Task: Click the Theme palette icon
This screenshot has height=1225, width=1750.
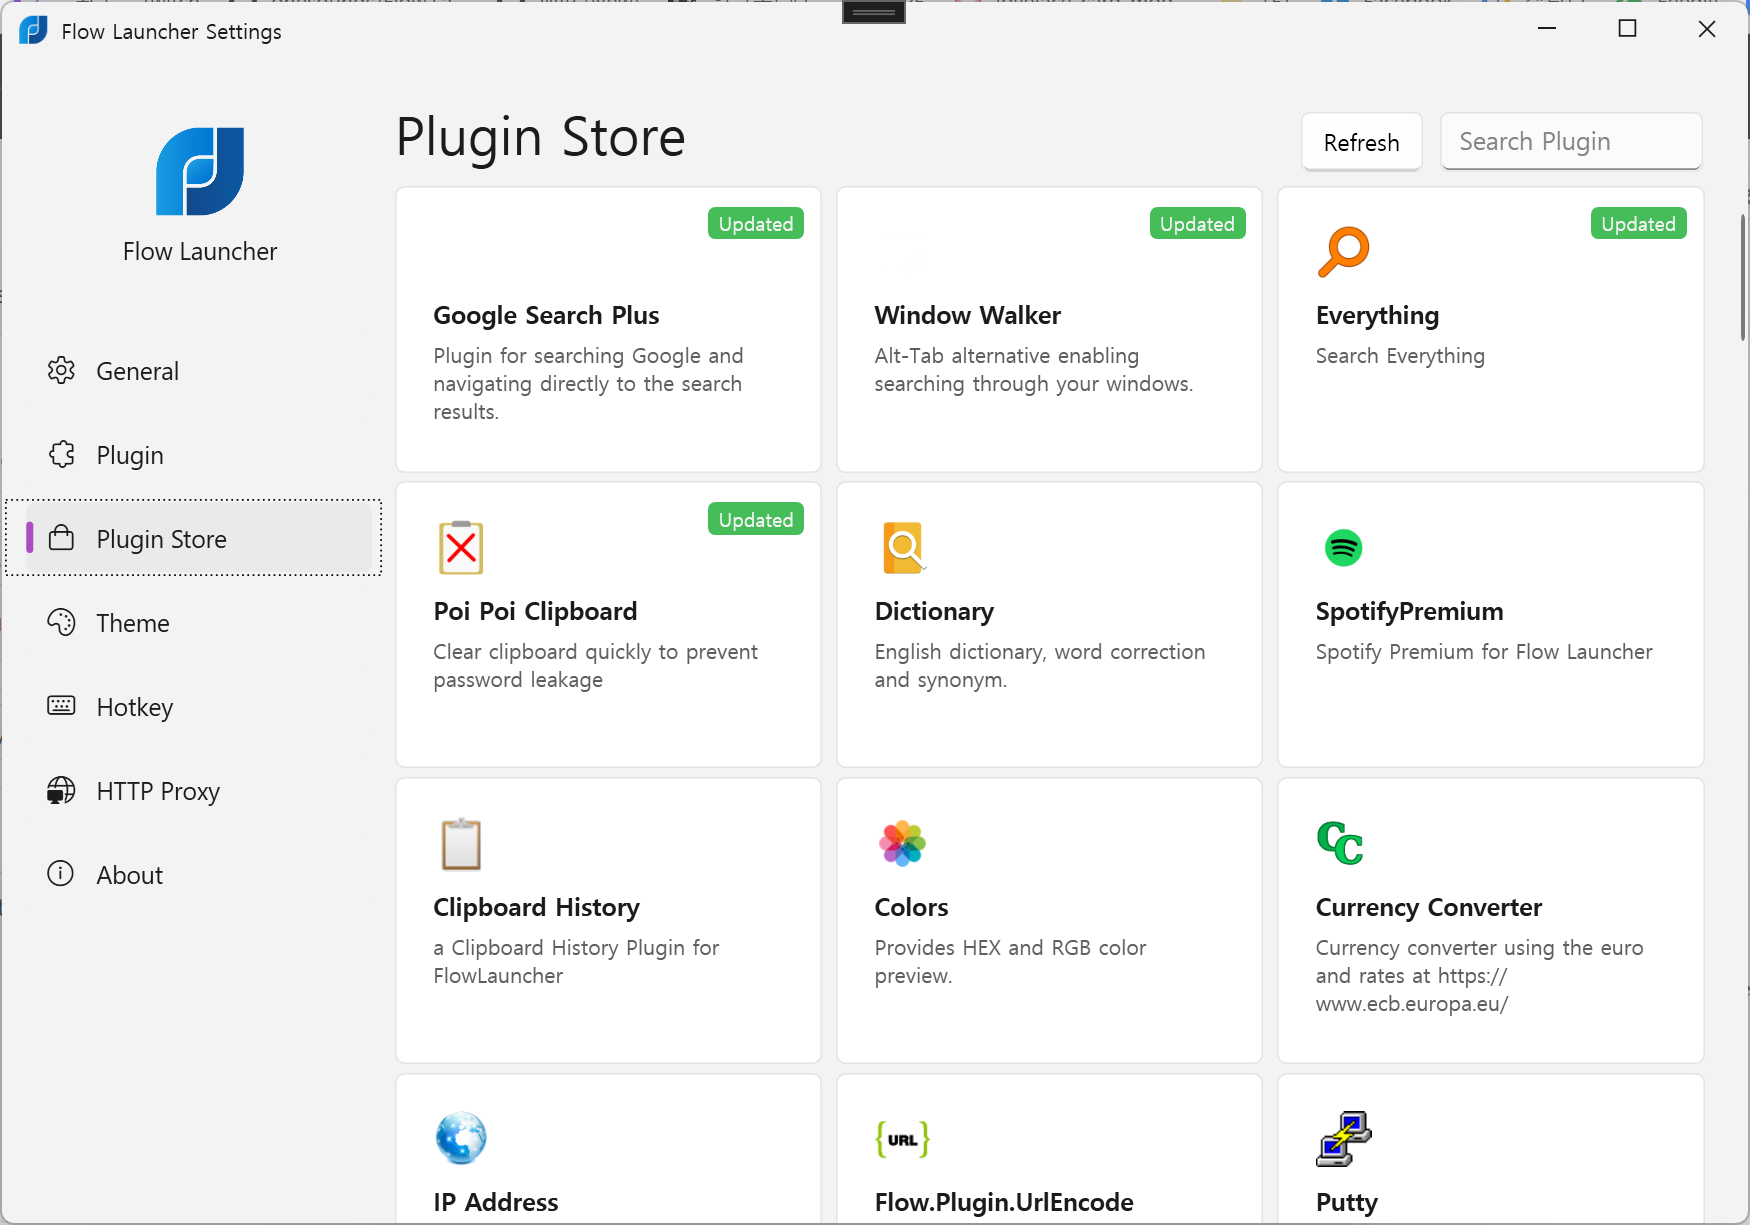Action: 61,622
